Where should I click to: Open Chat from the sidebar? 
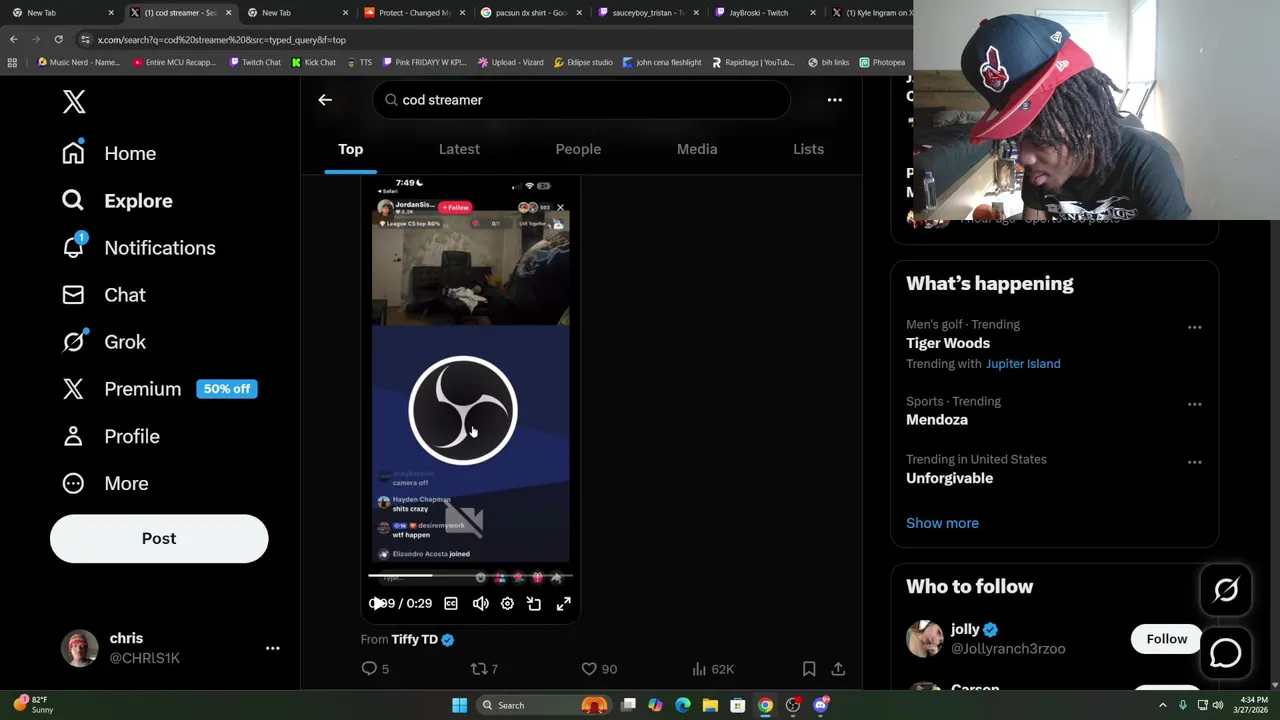pos(103,295)
